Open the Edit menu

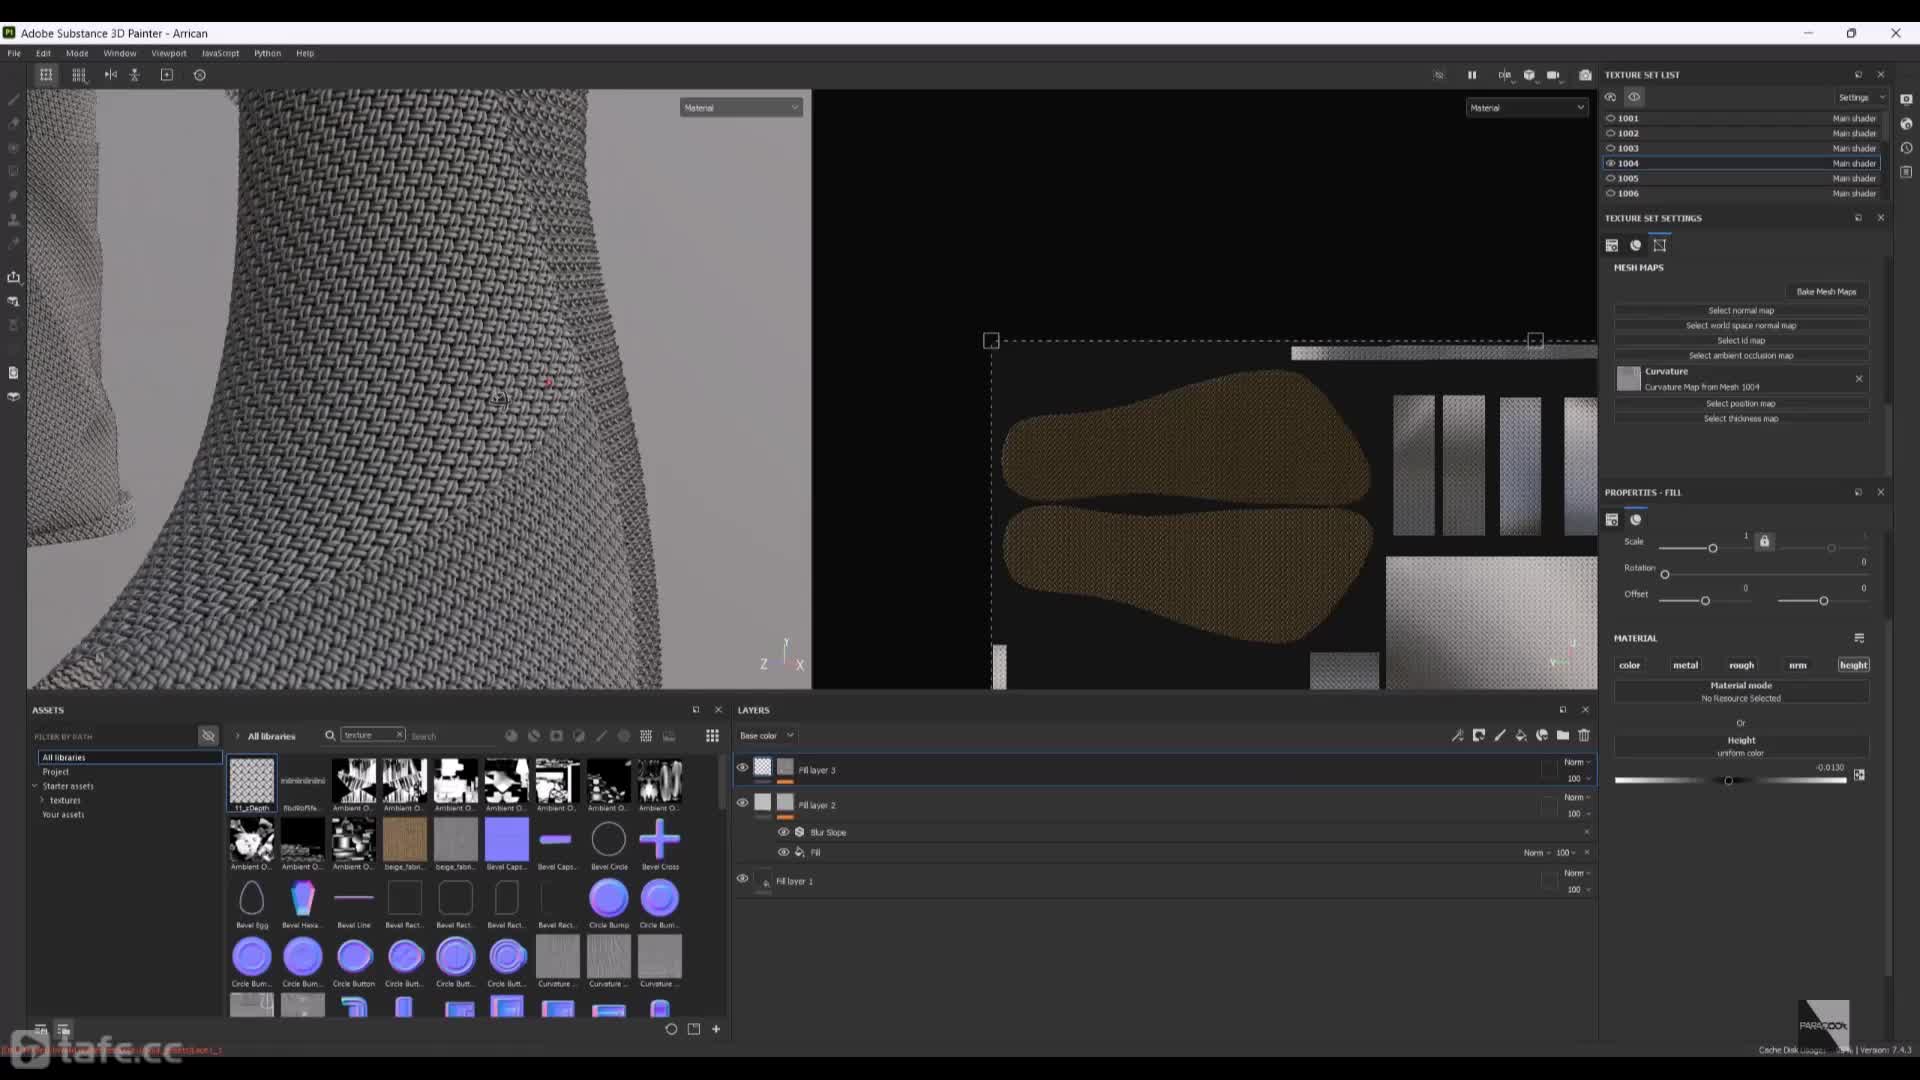[x=43, y=53]
